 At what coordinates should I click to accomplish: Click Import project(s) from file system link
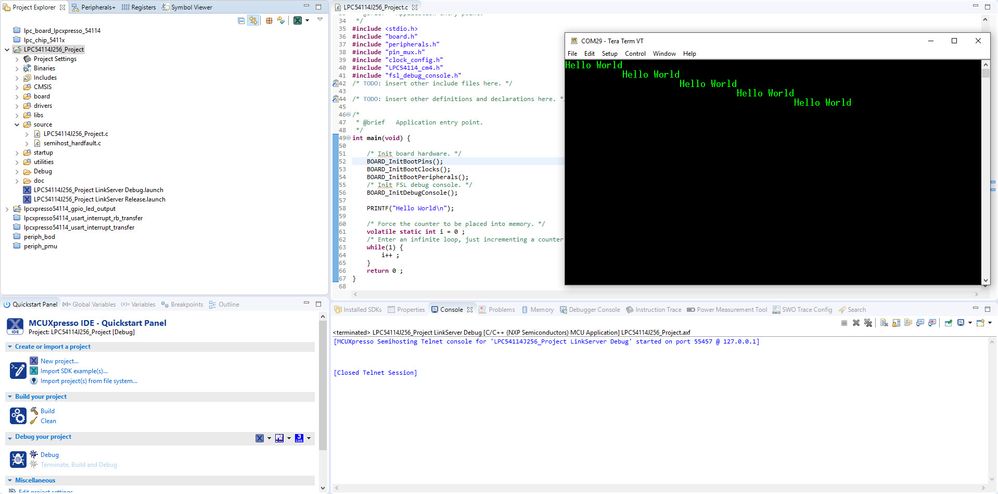tap(88, 381)
